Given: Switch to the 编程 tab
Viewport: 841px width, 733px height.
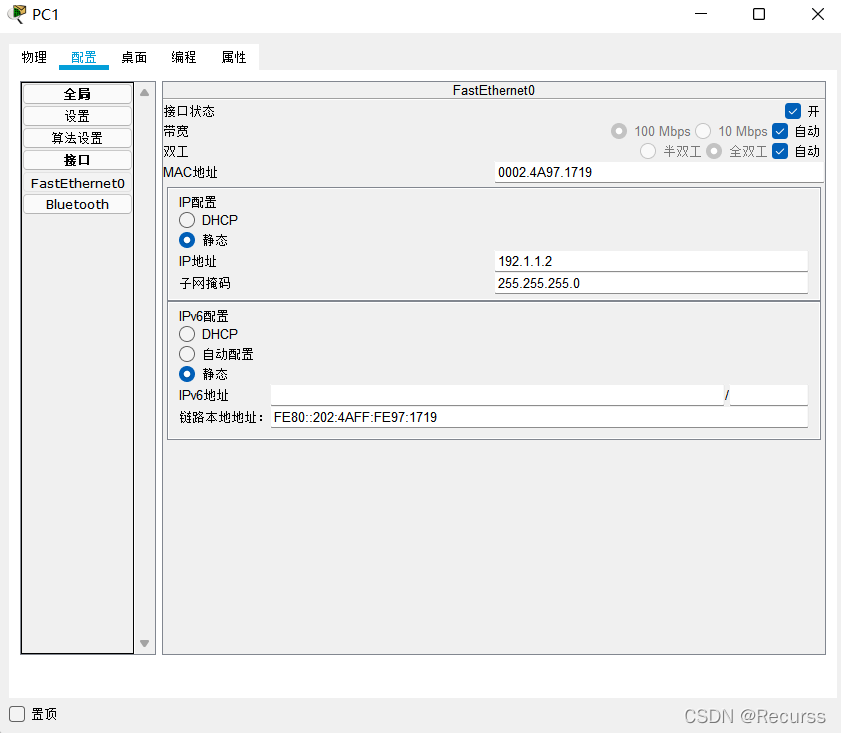Looking at the screenshot, I should point(183,57).
